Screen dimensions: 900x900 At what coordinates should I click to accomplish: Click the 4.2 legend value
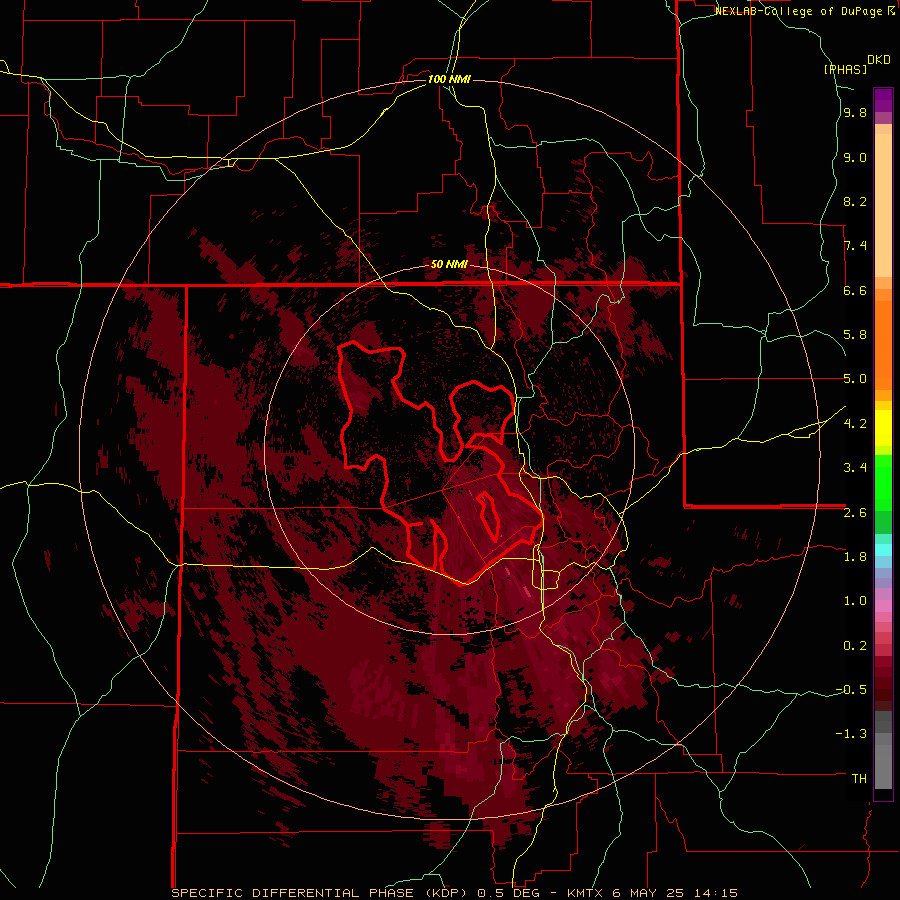(x=855, y=424)
